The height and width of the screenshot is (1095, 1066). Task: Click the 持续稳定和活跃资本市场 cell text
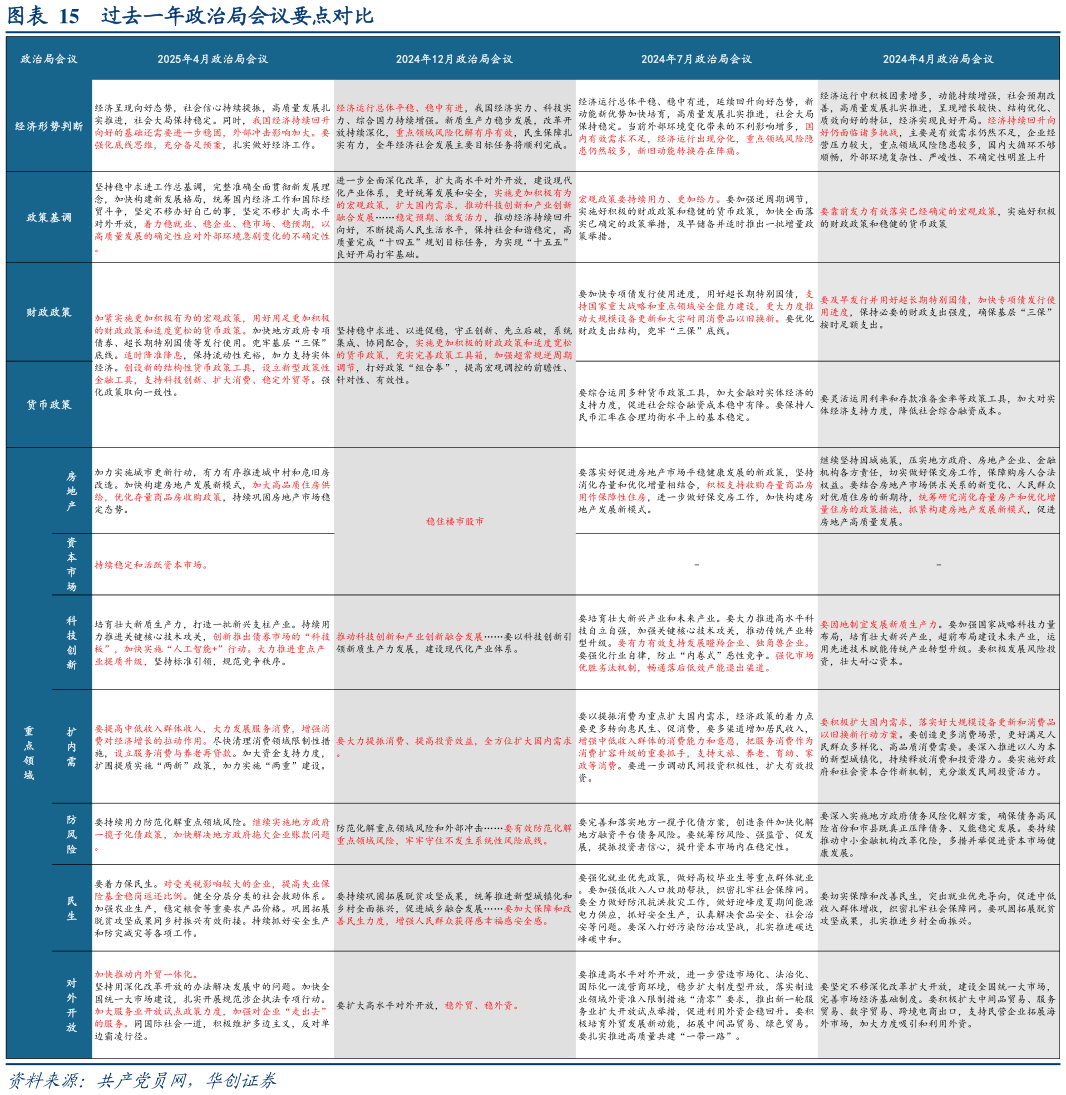151,565
